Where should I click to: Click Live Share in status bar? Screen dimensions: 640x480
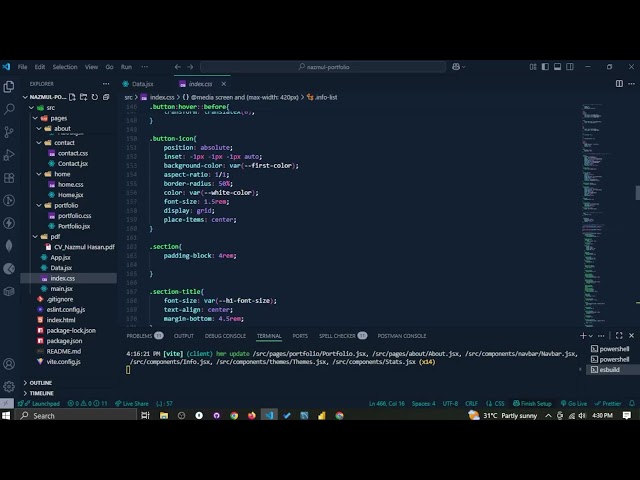132,403
